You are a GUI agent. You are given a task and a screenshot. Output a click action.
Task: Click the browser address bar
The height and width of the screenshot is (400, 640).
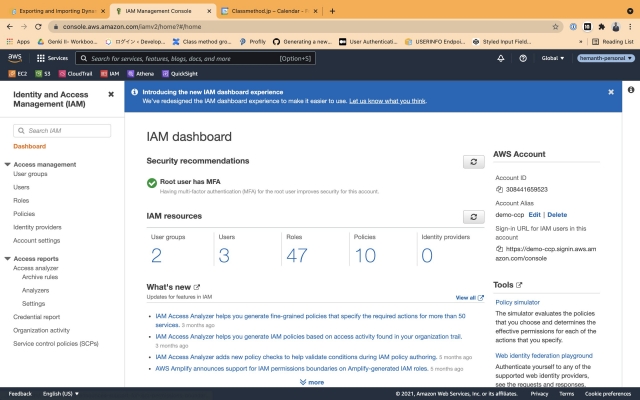tap(306, 27)
